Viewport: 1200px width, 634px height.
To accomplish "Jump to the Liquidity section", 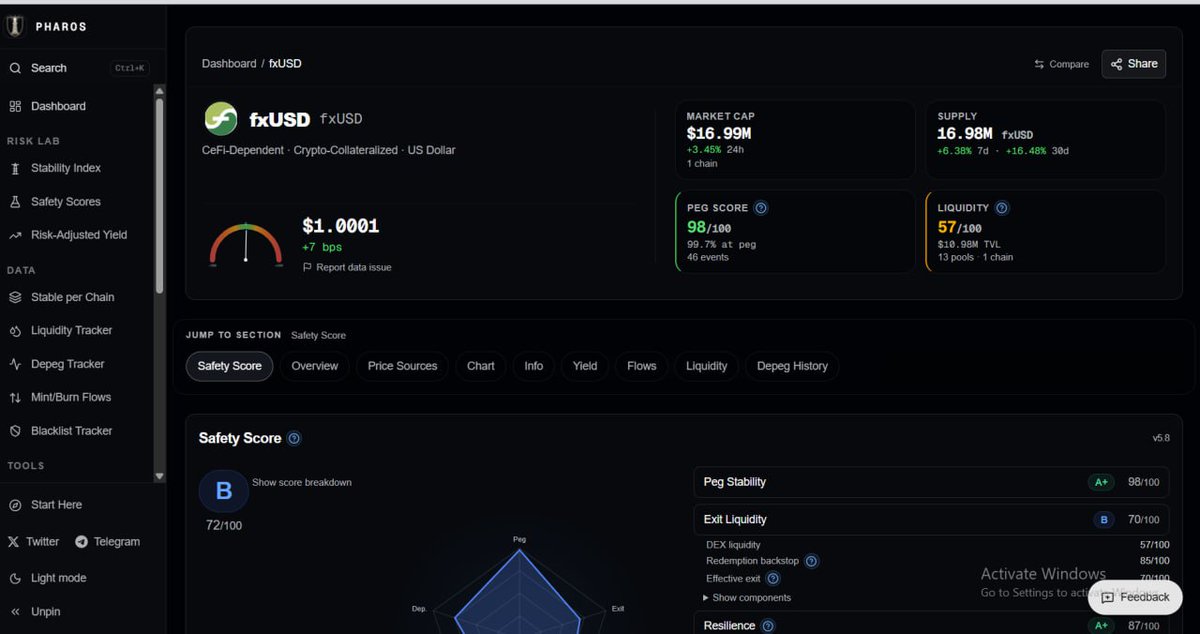I will 707,366.
